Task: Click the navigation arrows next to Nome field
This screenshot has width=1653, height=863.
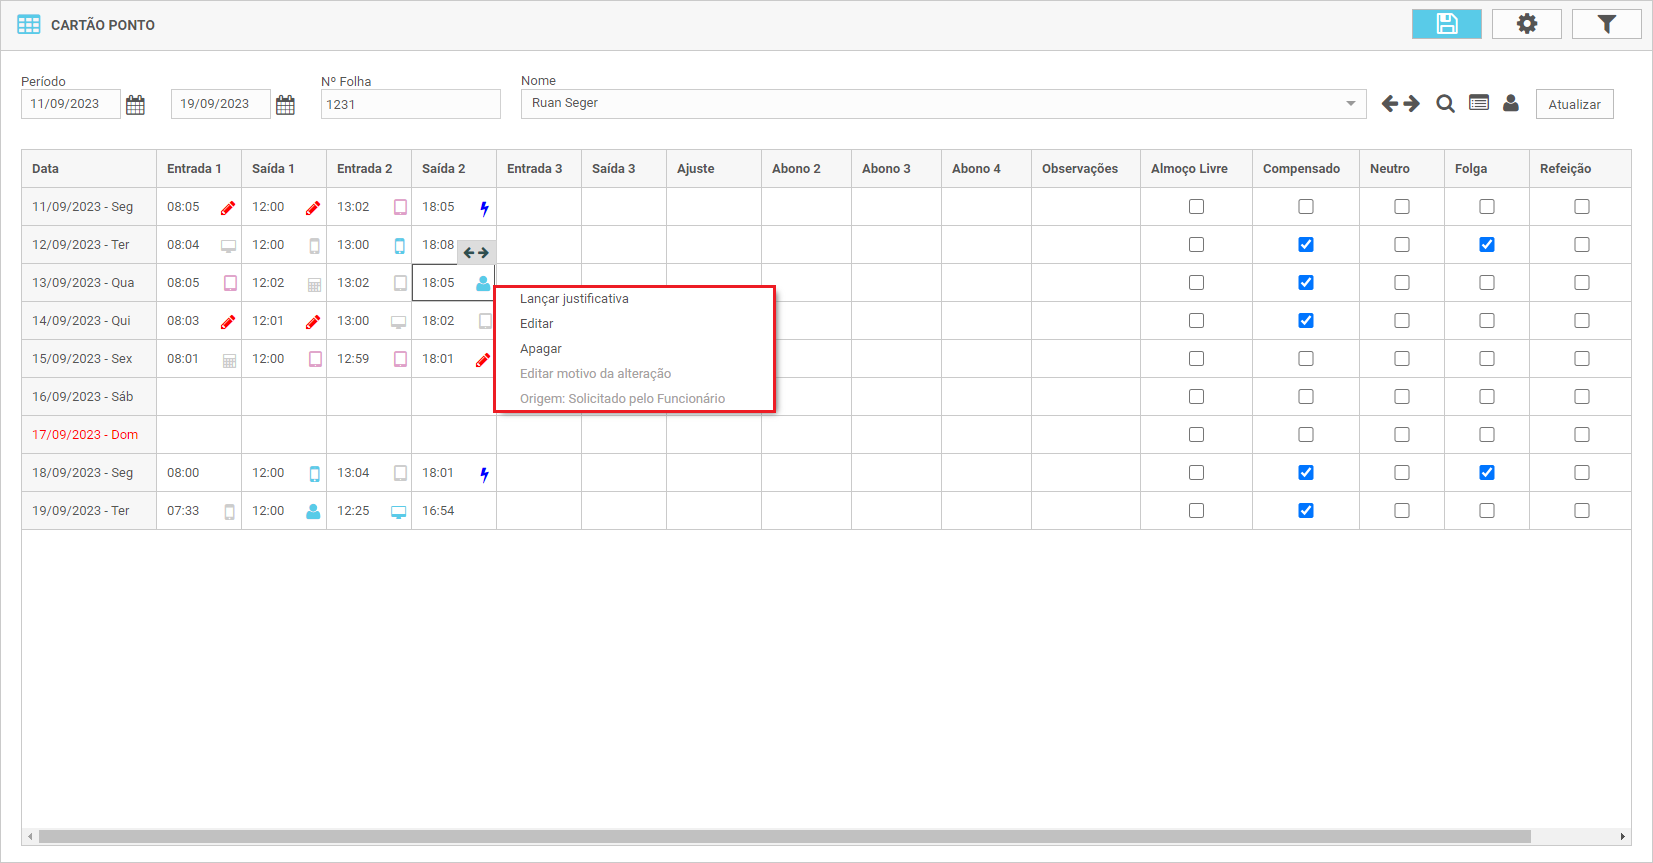Action: [1400, 104]
